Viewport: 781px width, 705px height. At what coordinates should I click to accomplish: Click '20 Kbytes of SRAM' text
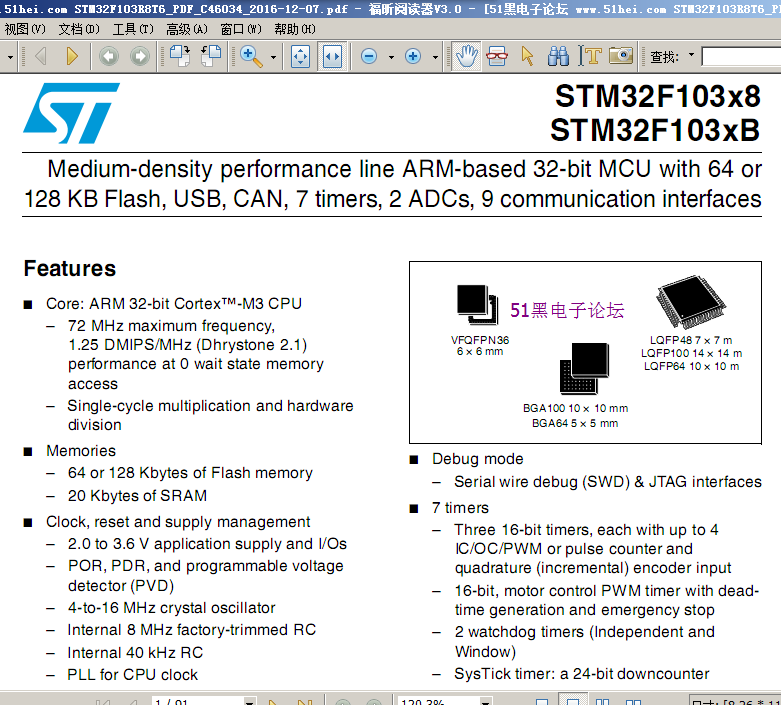pos(137,495)
